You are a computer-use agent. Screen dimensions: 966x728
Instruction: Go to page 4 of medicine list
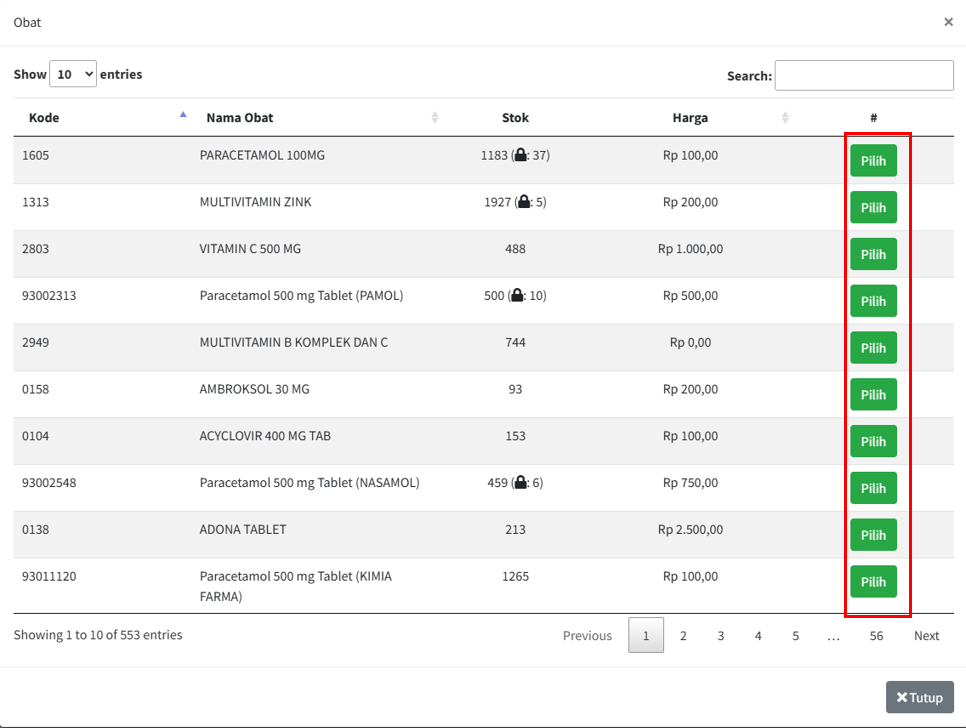pyautogui.click(x=758, y=636)
